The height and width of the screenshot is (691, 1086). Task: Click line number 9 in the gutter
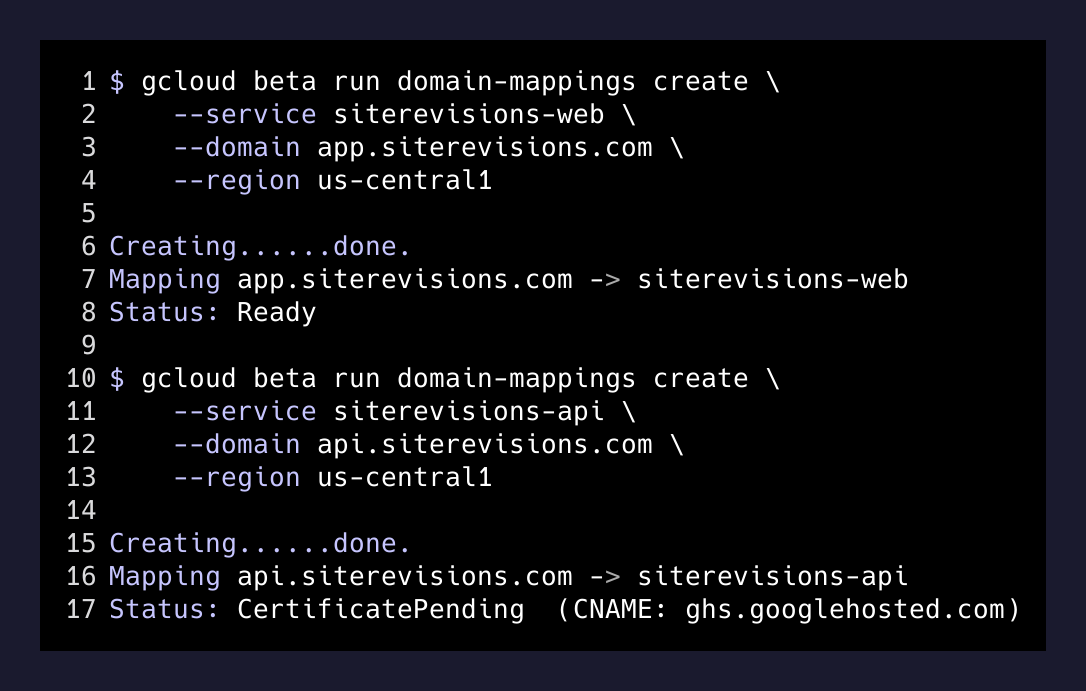pyautogui.click(x=89, y=346)
